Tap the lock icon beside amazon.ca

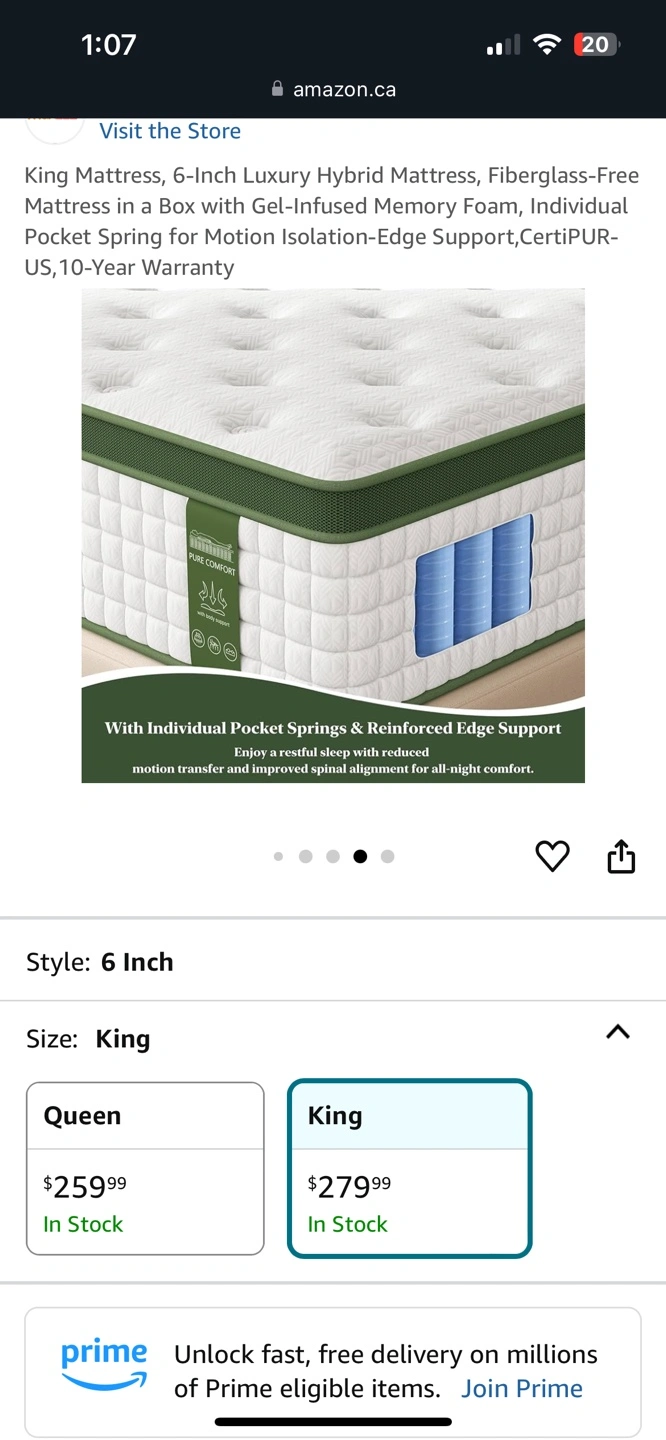tap(278, 89)
